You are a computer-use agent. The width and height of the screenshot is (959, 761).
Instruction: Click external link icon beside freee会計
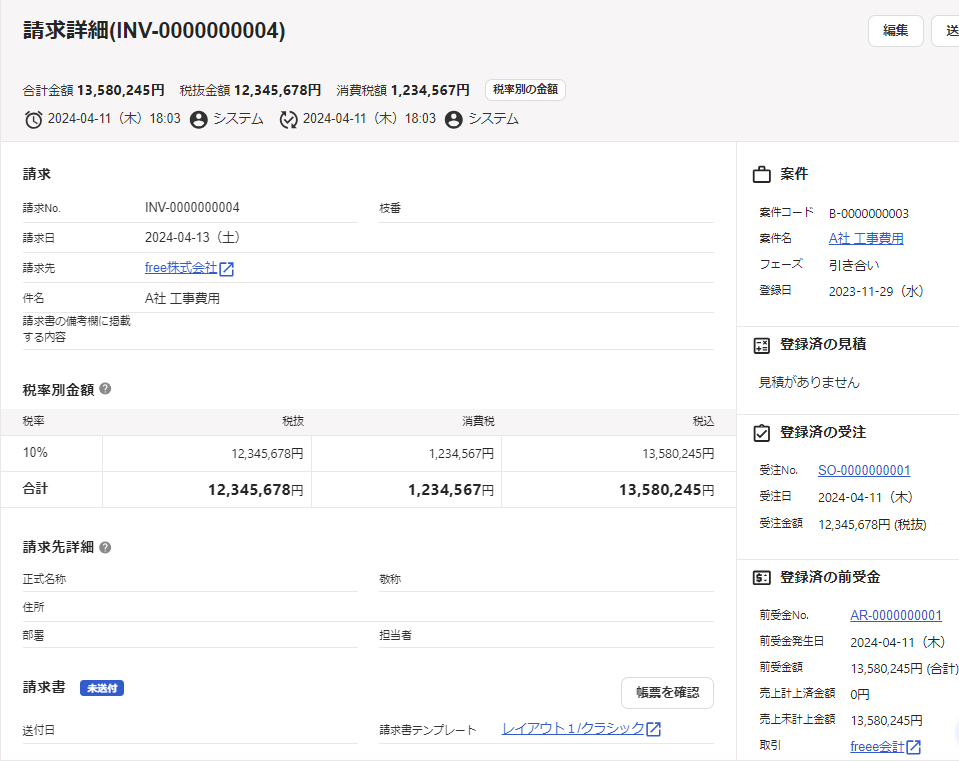914,746
